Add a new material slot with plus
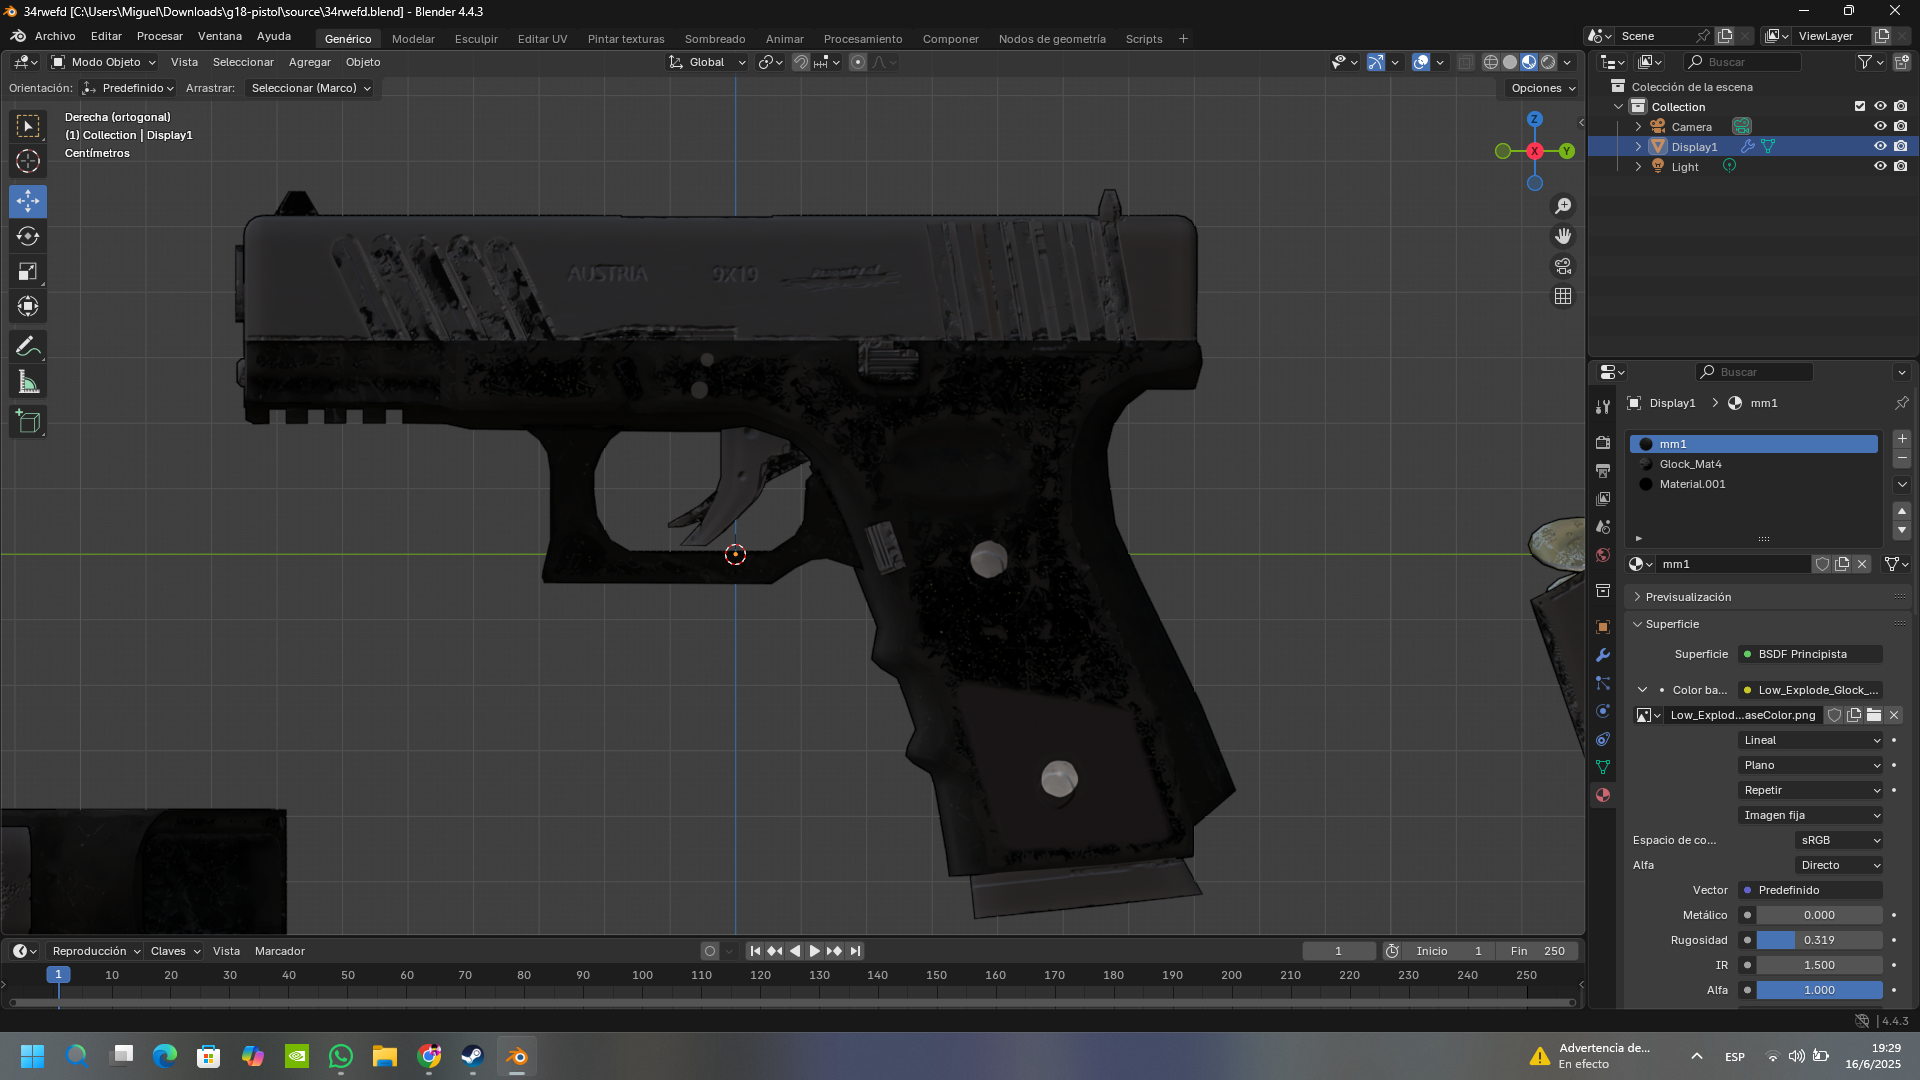 [x=1902, y=439]
